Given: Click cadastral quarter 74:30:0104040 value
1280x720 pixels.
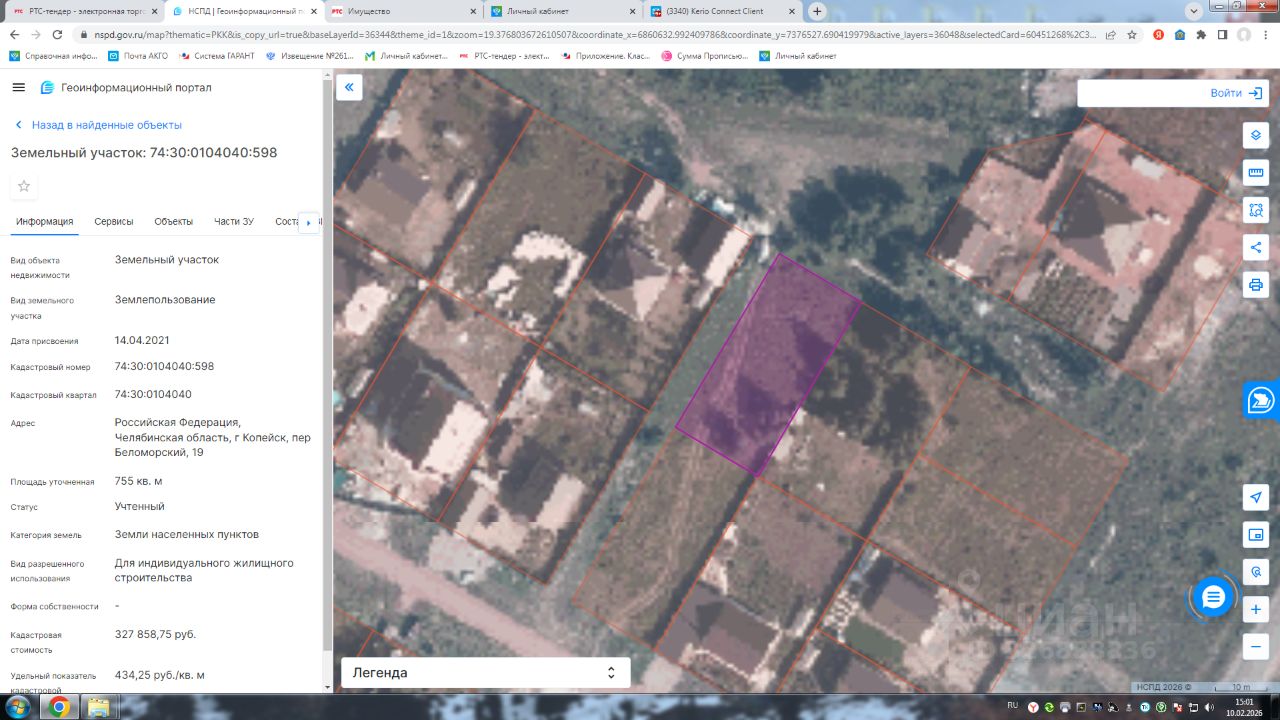Looking at the screenshot, I should 153,394.
